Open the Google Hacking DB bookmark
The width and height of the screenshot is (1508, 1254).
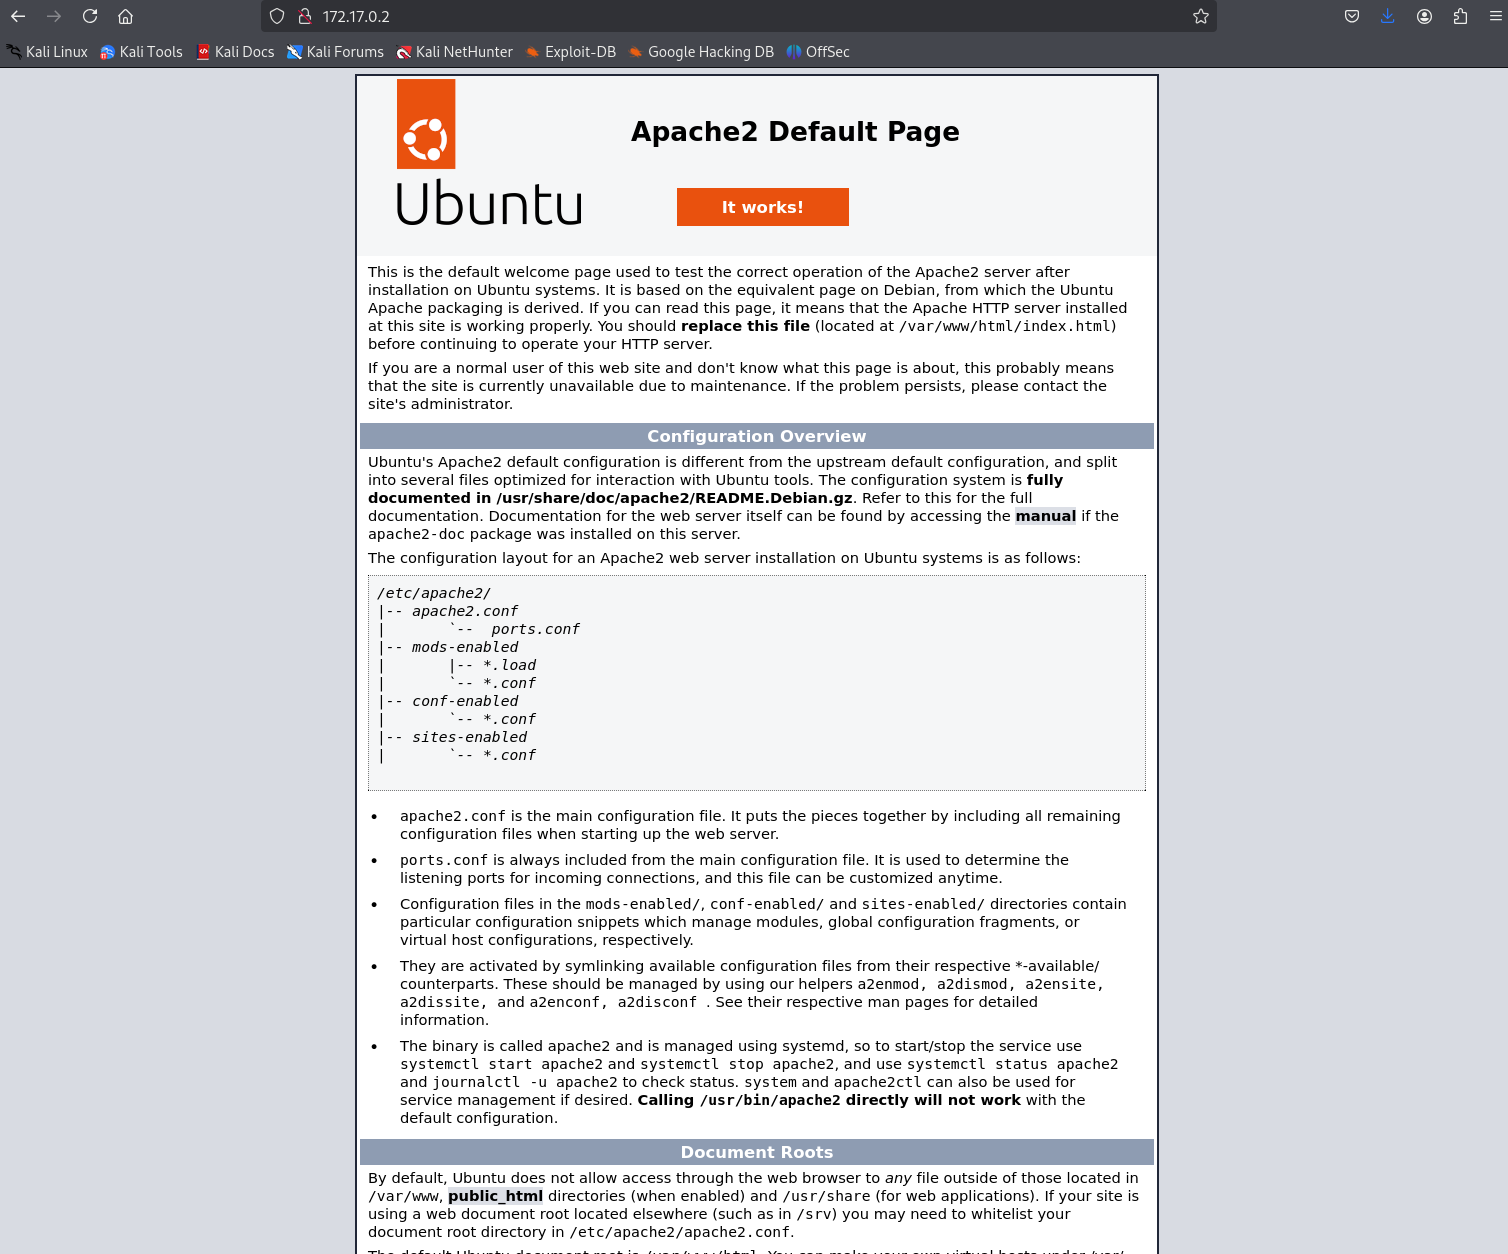(x=701, y=52)
